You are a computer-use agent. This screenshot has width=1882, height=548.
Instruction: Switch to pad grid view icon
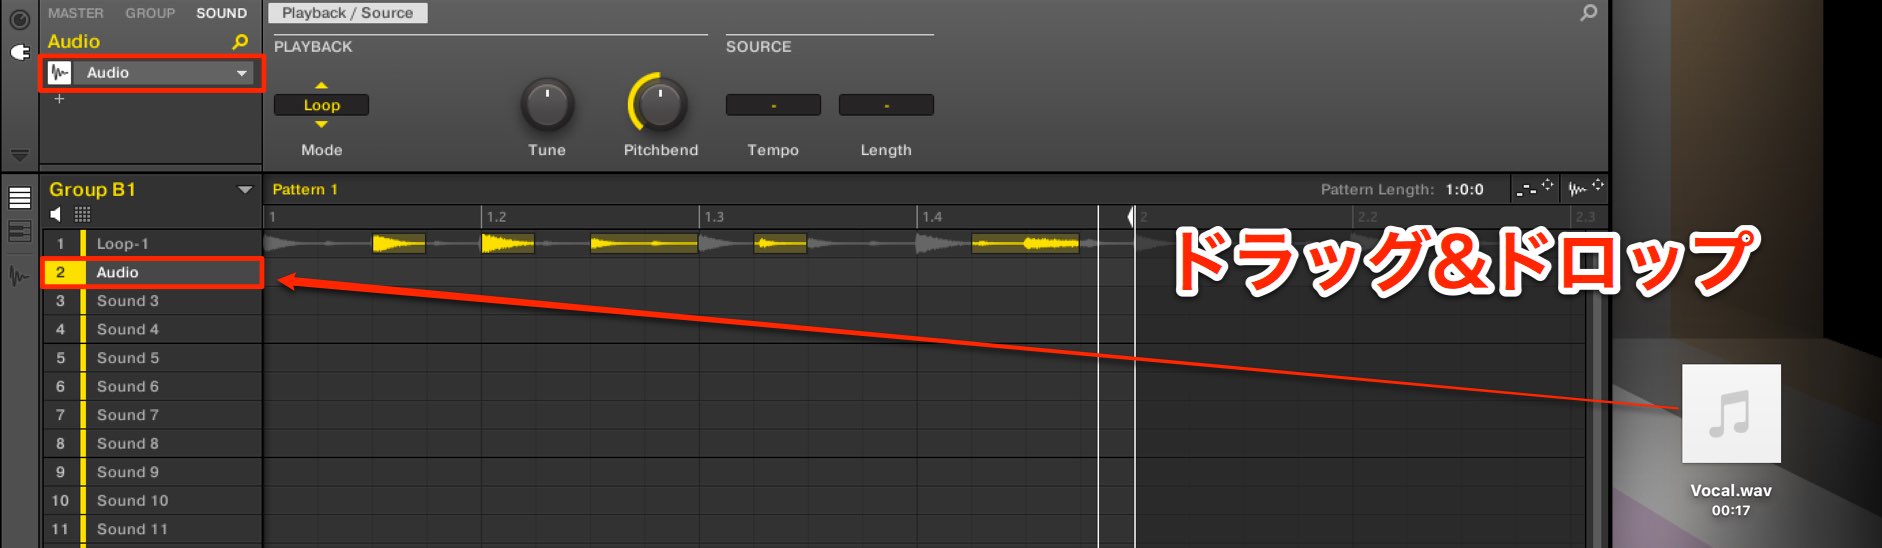(x=82, y=214)
